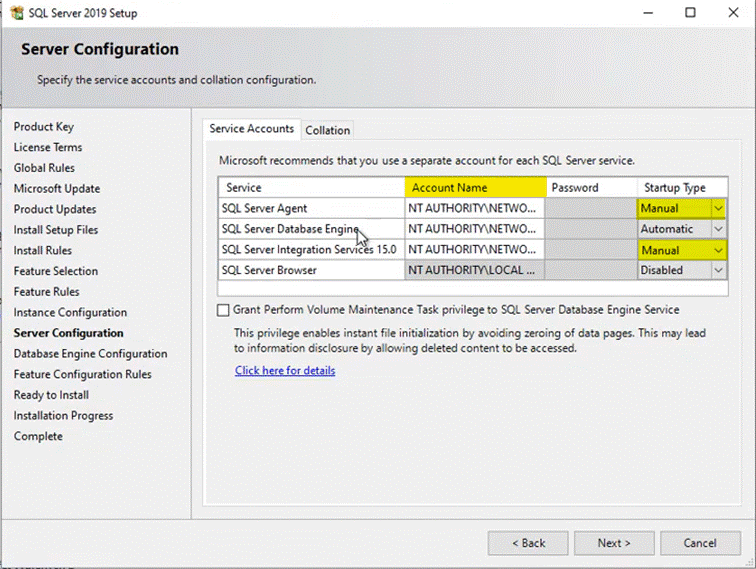Click Database Engine password field
This screenshot has width=756, height=569.
point(591,229)
